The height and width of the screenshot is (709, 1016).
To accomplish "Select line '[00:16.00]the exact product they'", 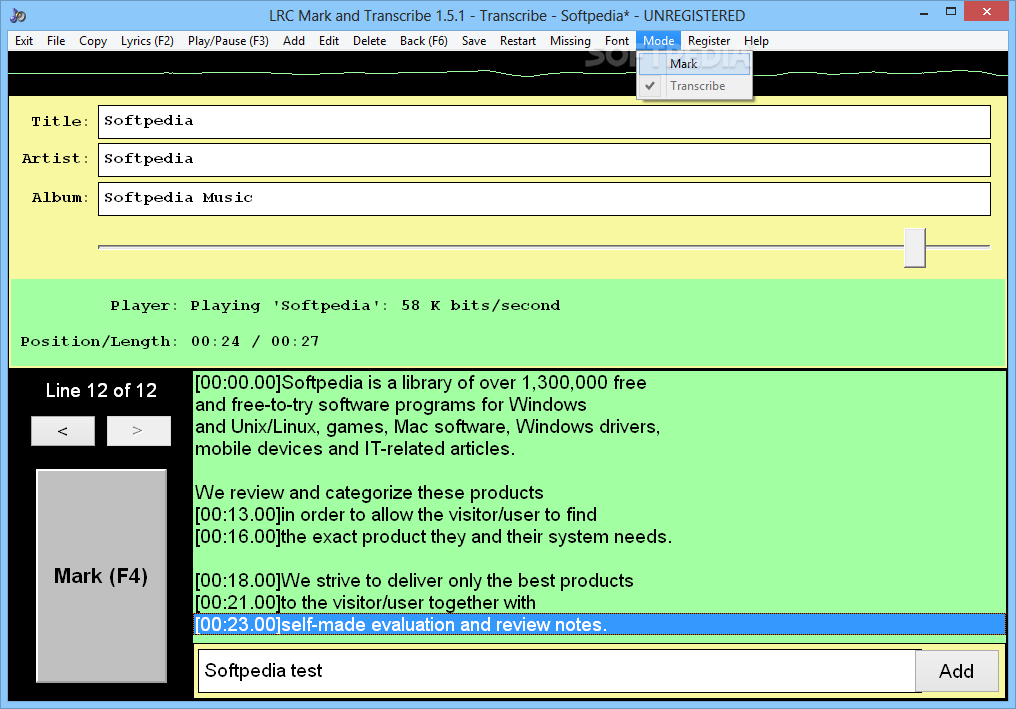I will pyautogui.click(x=599, y=537).
